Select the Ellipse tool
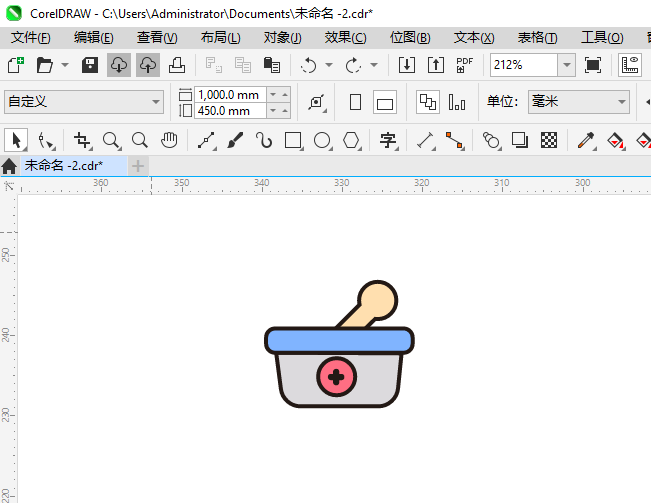The image size is (651, 503). tap(323, 141)
